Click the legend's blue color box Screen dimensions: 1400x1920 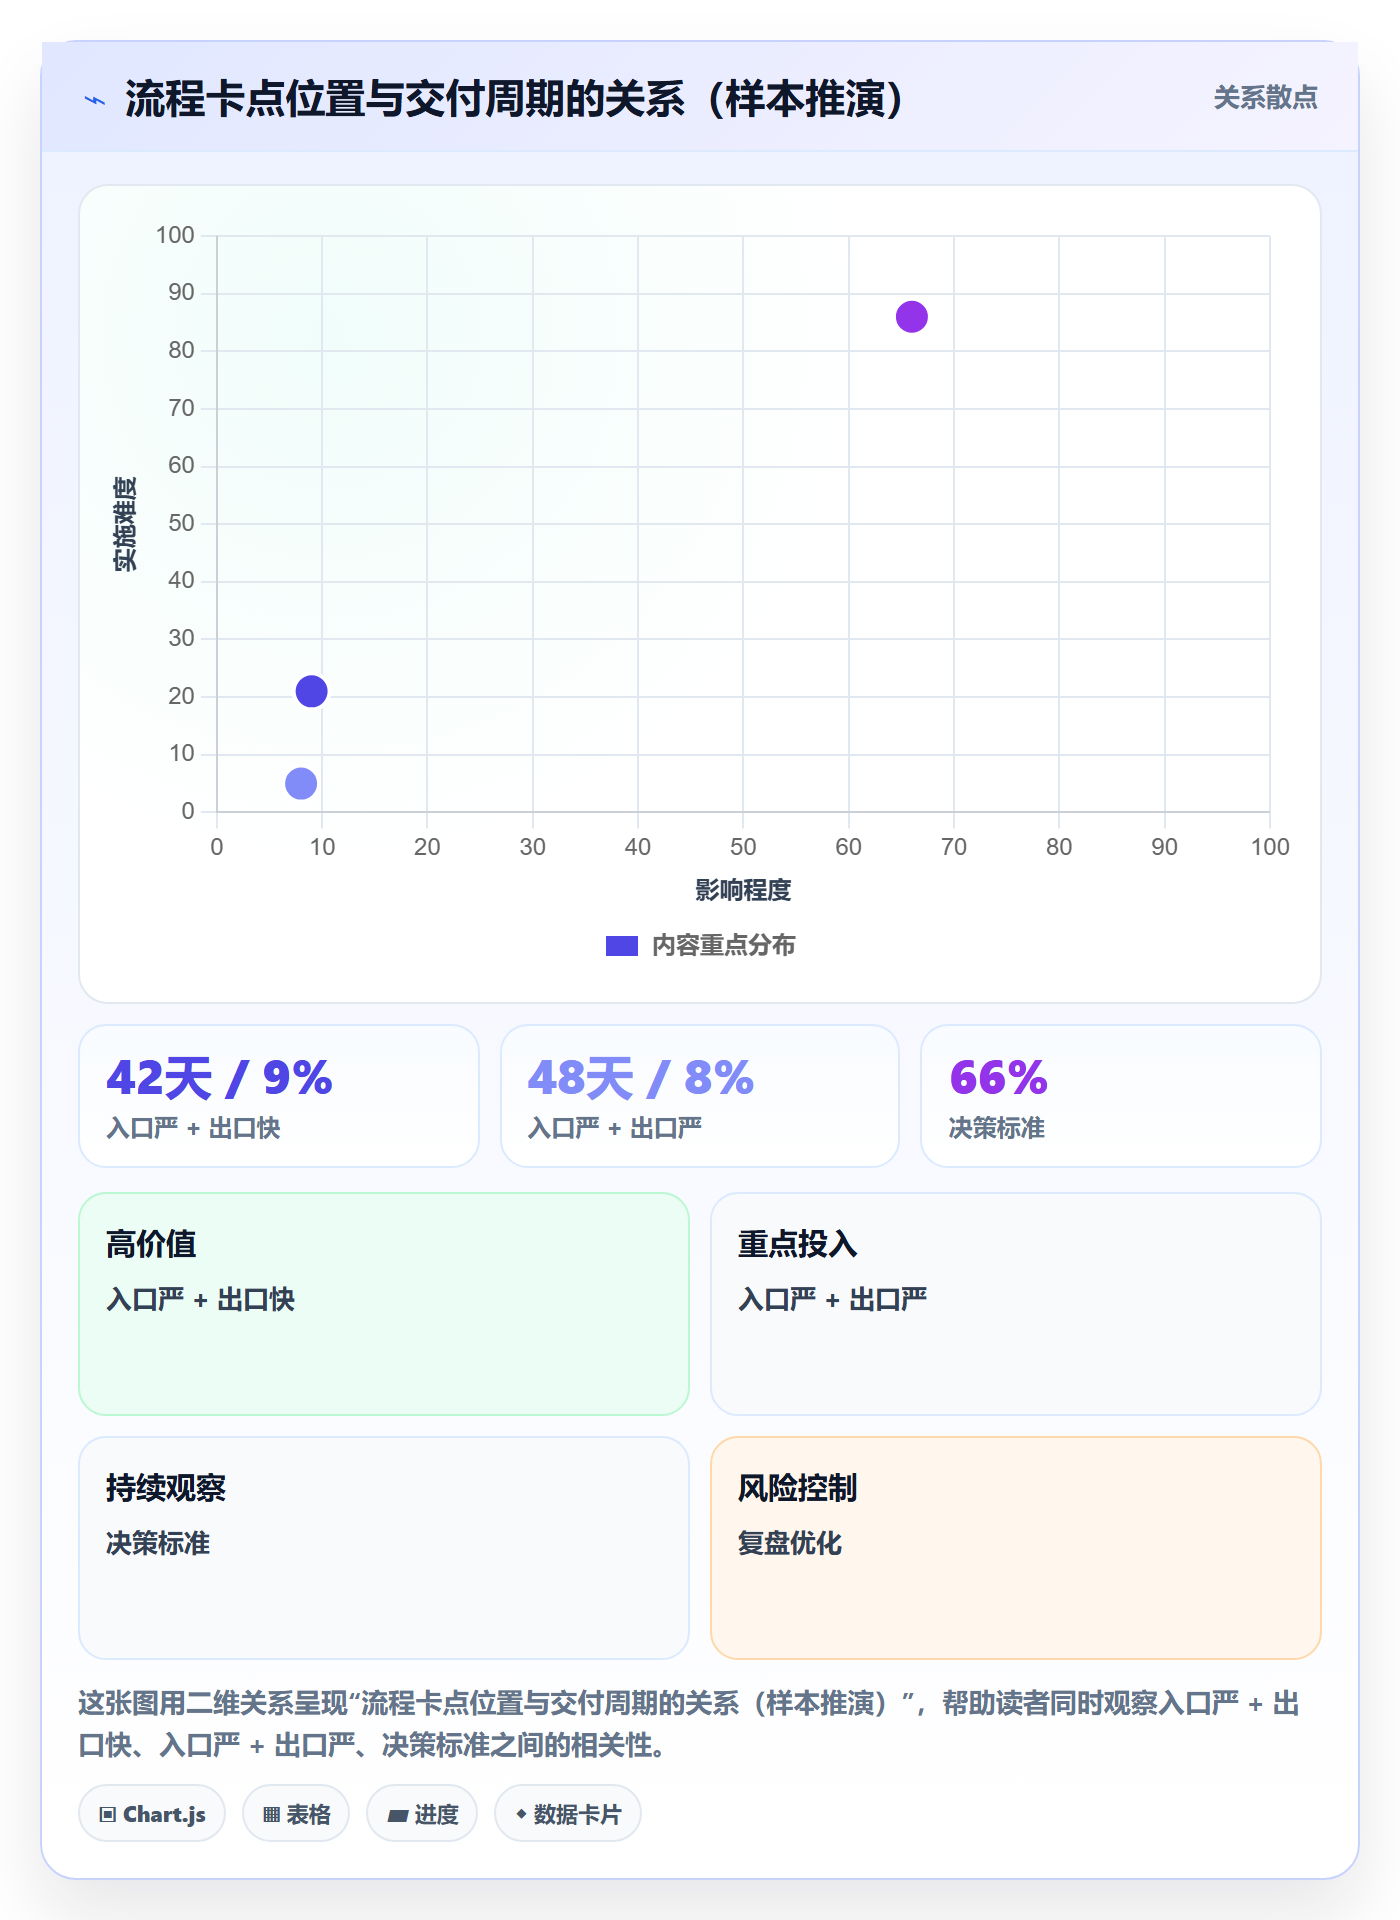621,946
